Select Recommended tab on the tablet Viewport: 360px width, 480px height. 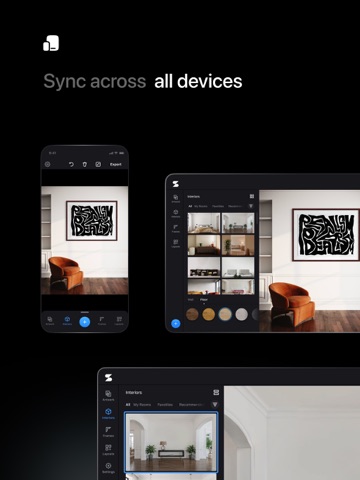pos(235,206)
